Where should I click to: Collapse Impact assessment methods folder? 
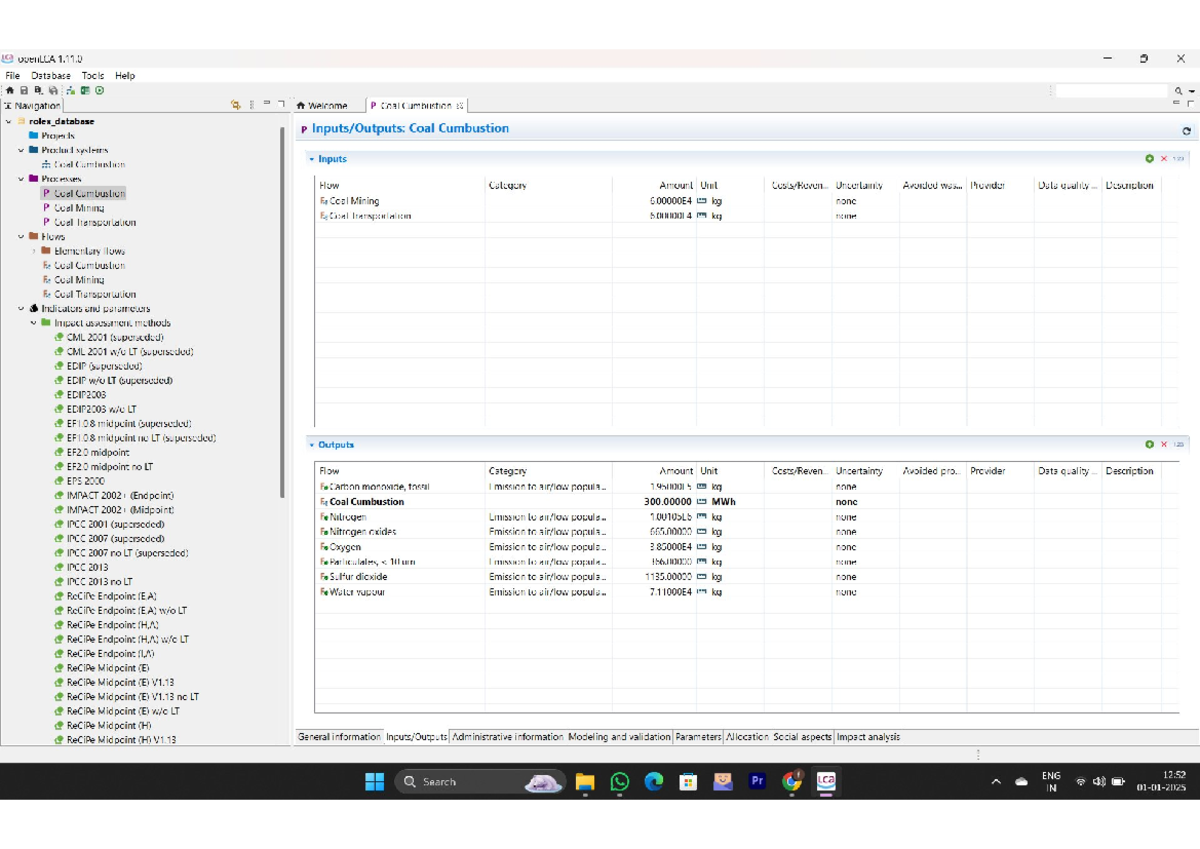tap(34, 323)
